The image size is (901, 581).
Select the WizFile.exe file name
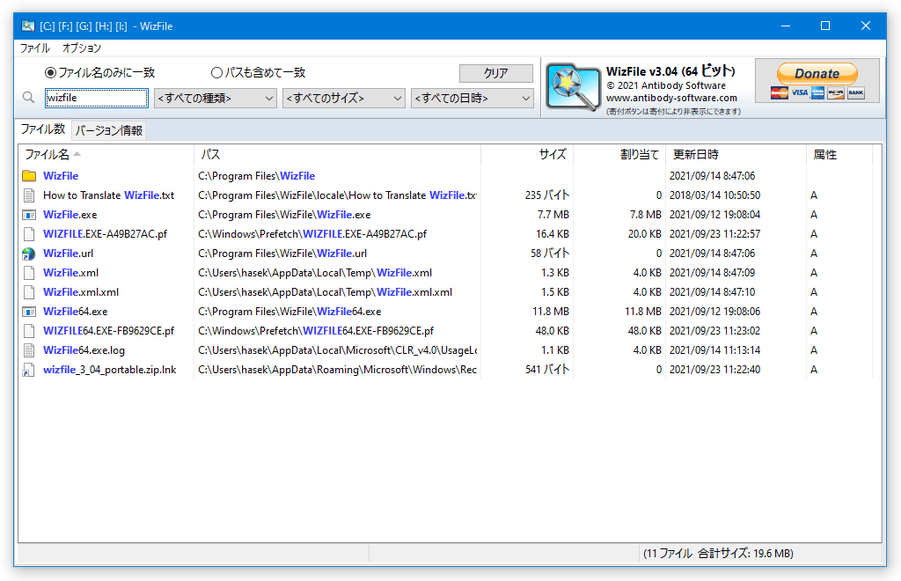tap(70, 215)
